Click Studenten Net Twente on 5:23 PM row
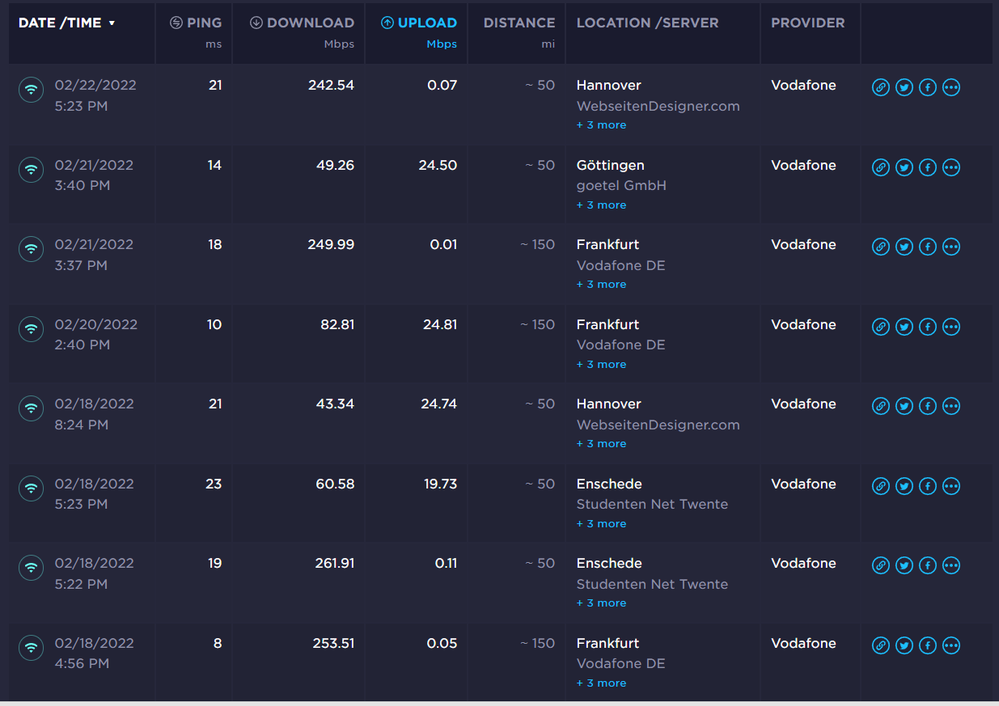This screenshot has height=706, width=999. pos(652,504)
